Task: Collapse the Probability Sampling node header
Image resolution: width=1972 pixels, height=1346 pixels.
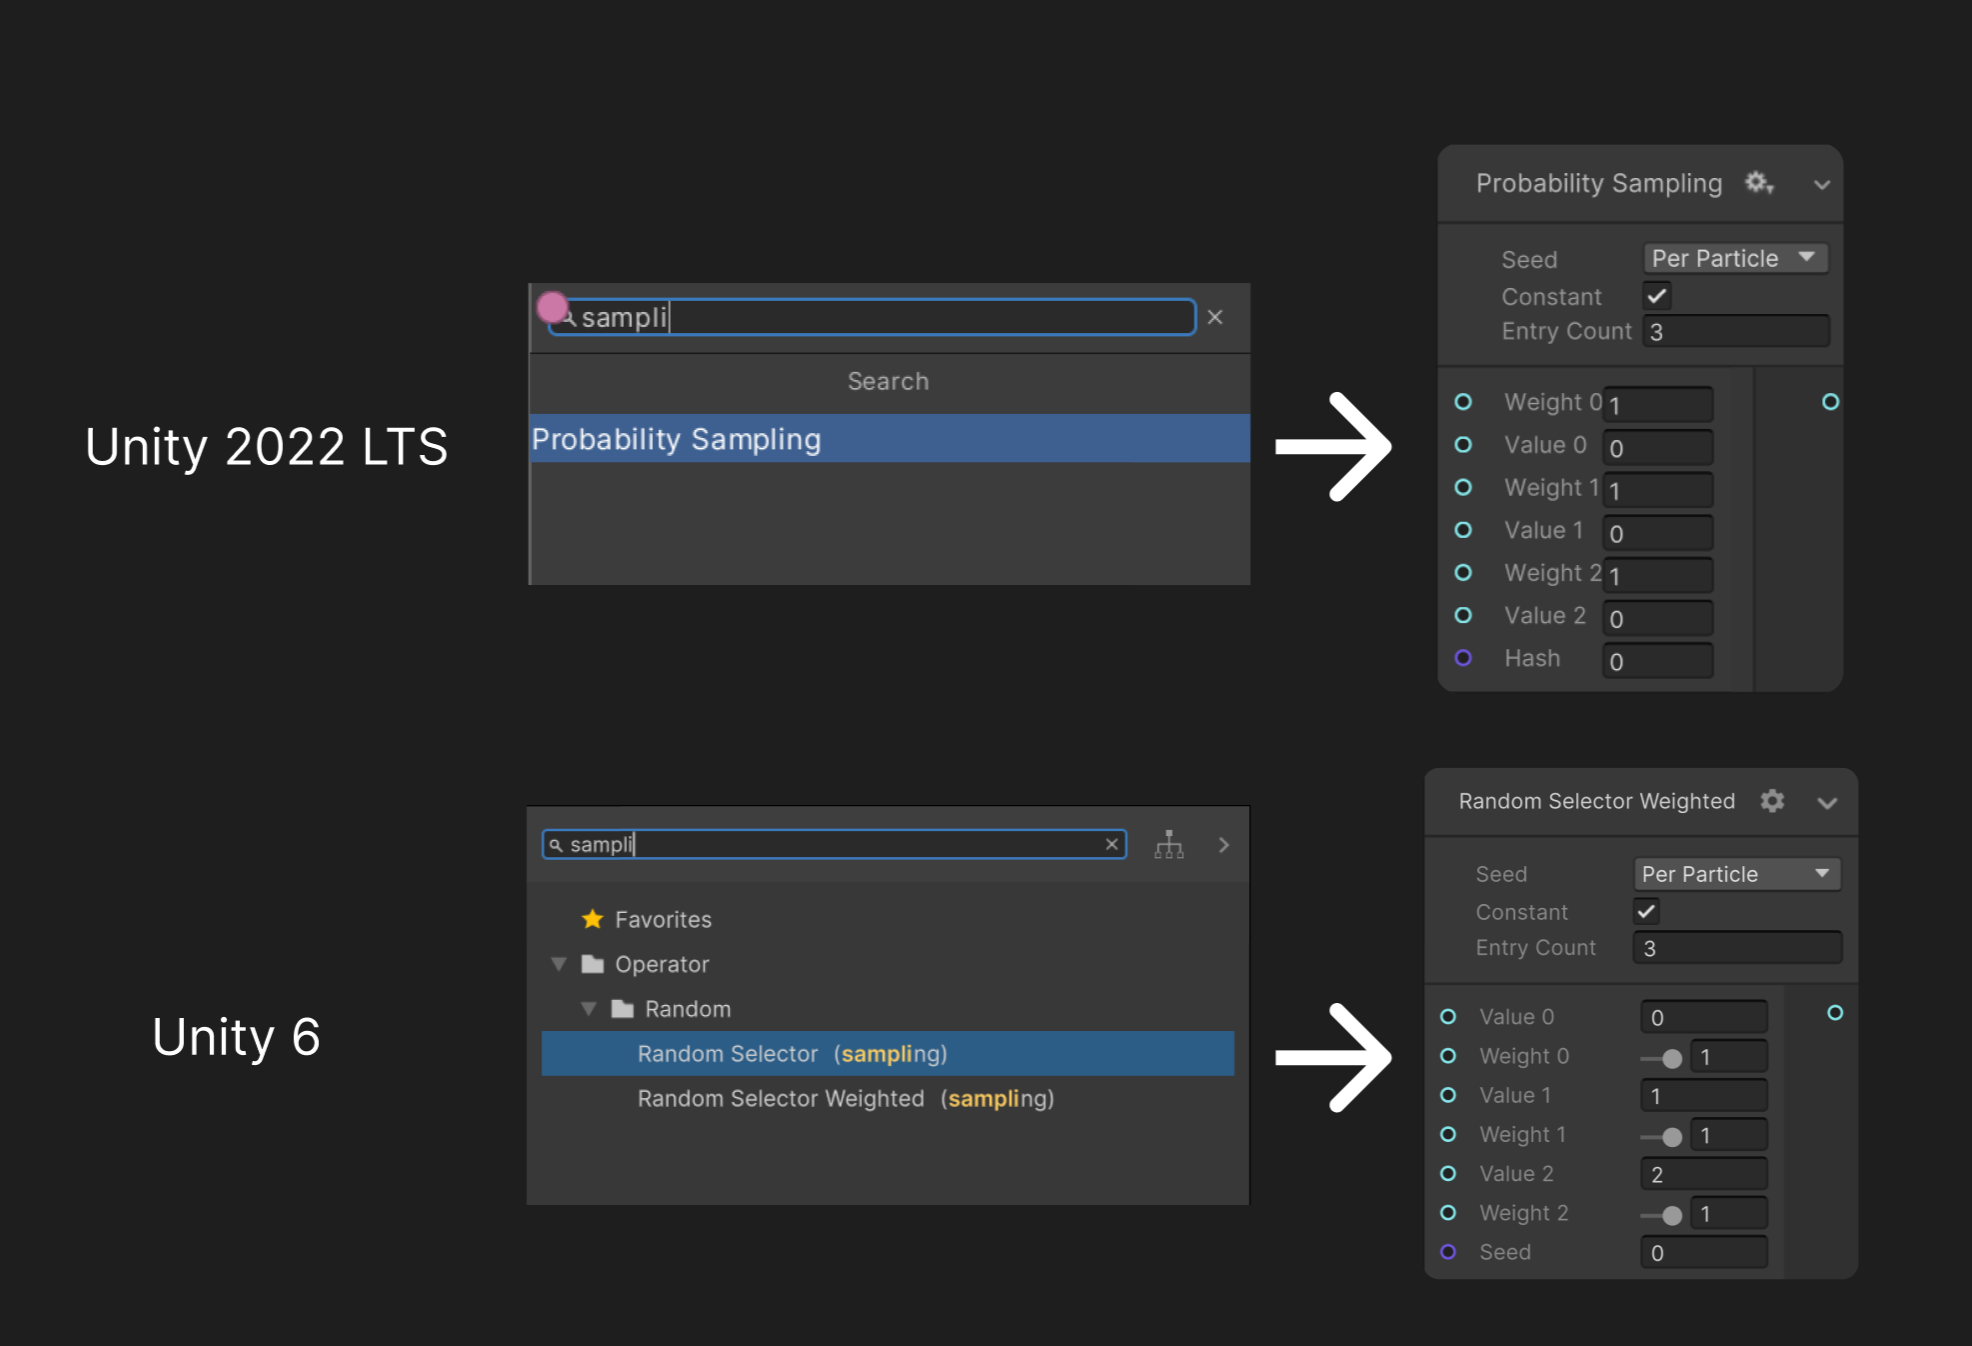Action: (x=1822, y=183)
